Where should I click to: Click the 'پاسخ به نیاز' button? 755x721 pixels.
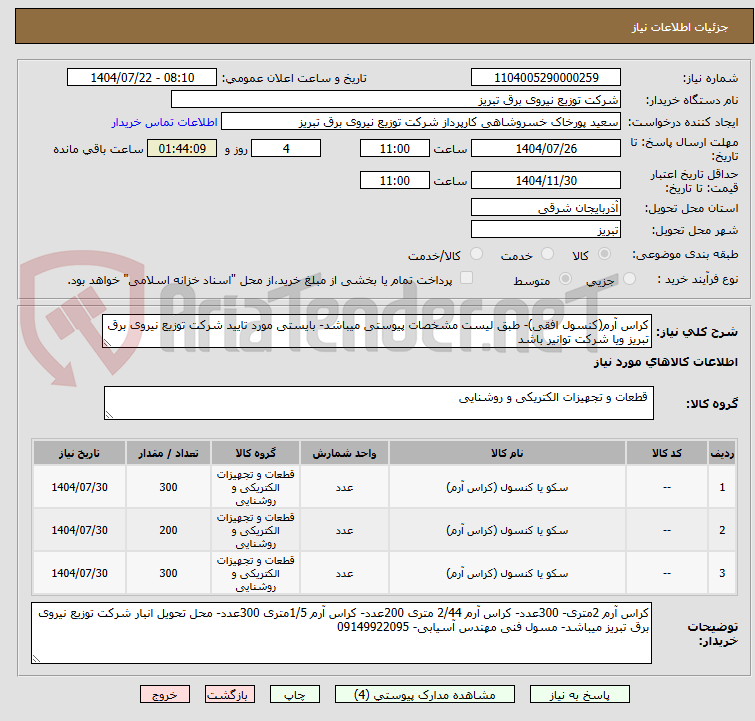tap(579, 694)
